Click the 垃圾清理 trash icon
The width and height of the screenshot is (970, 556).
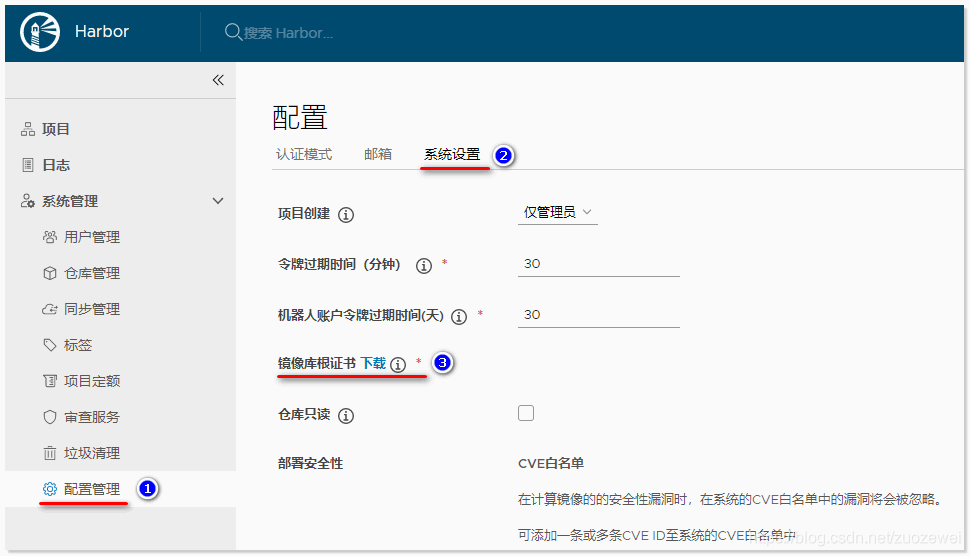pyautogui.click(x=50, y=453)
